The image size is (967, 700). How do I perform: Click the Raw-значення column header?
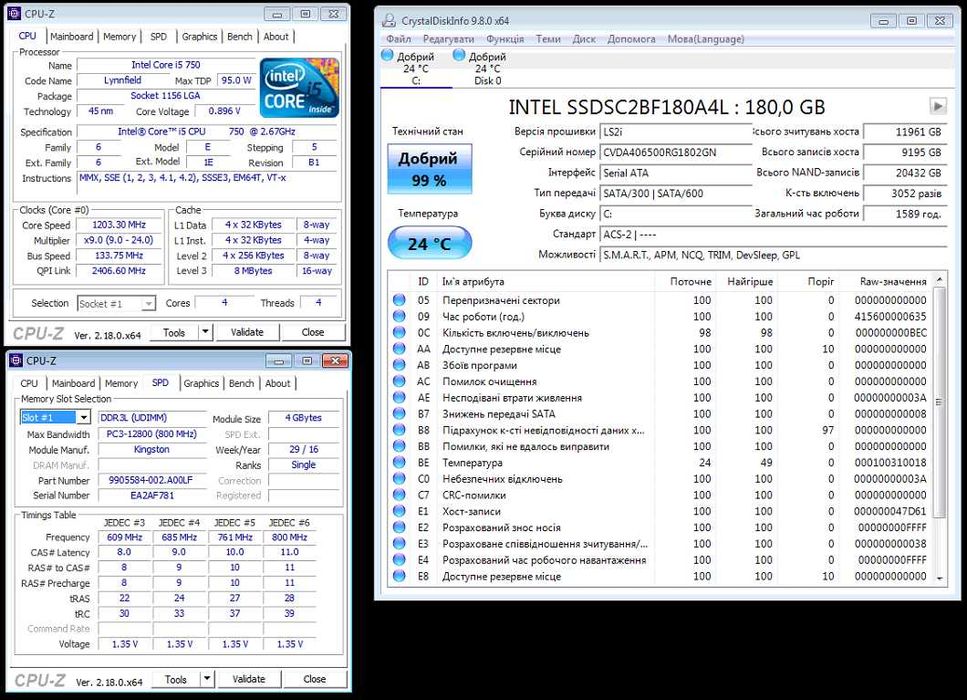[x=893, y=281]
